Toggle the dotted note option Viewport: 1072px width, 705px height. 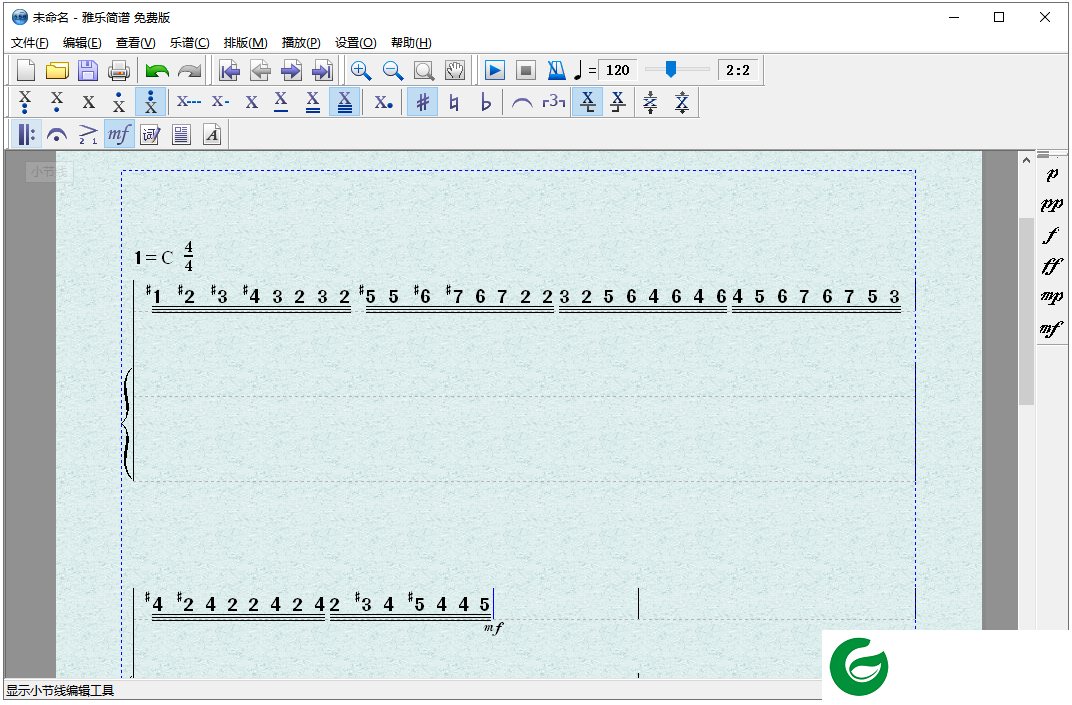click(384, 103)
